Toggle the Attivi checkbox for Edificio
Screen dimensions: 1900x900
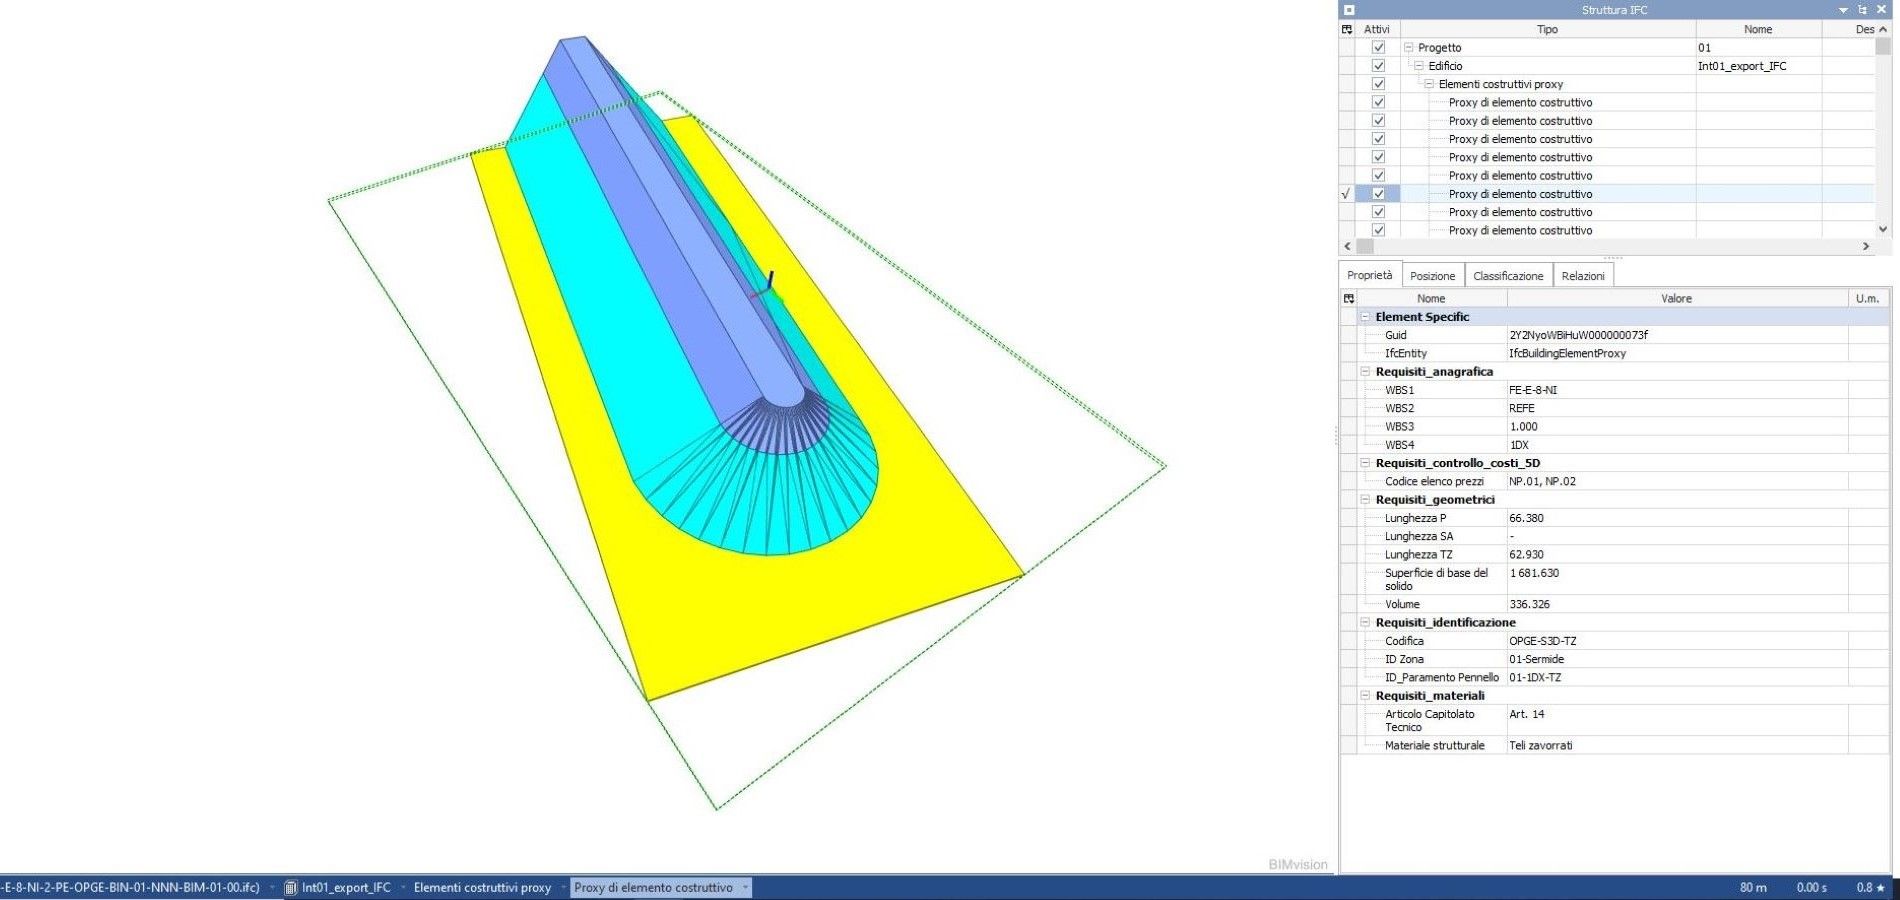click(1378, 66)
